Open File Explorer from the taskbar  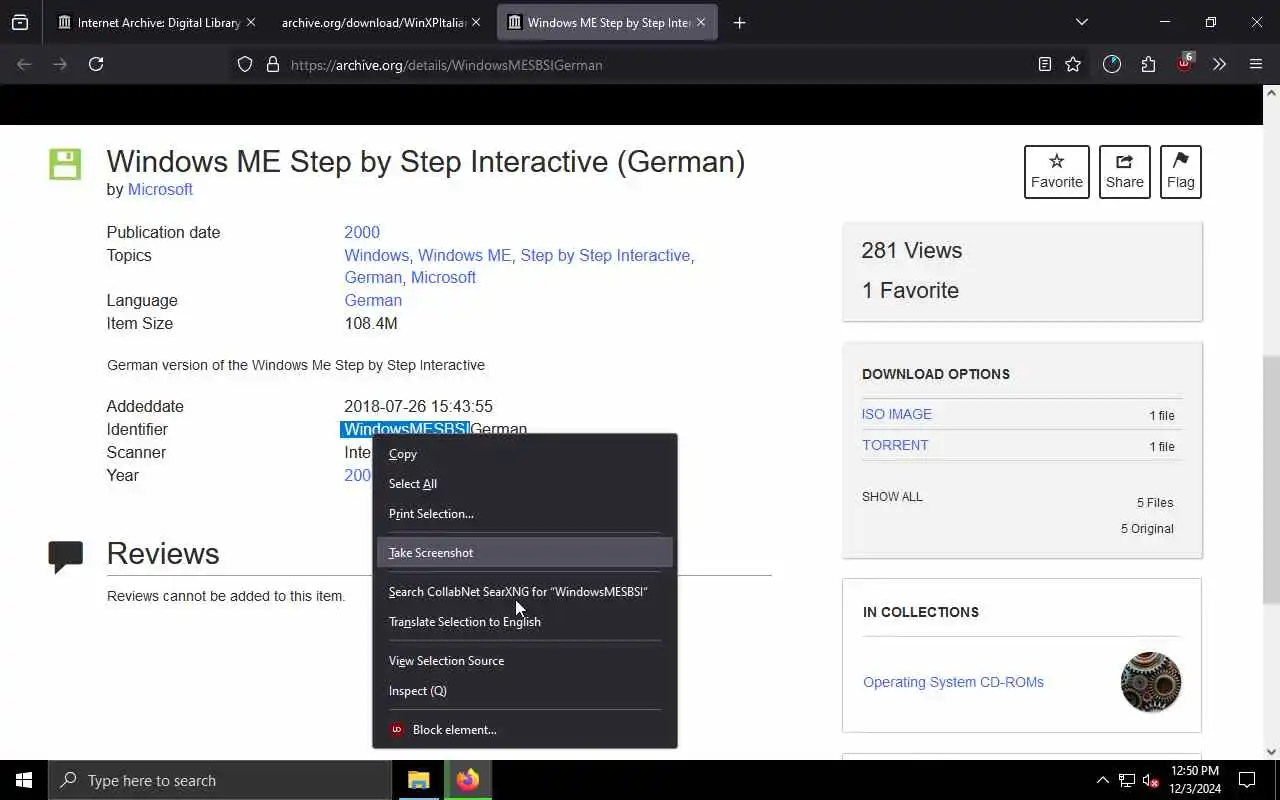[x=419, y=780]
